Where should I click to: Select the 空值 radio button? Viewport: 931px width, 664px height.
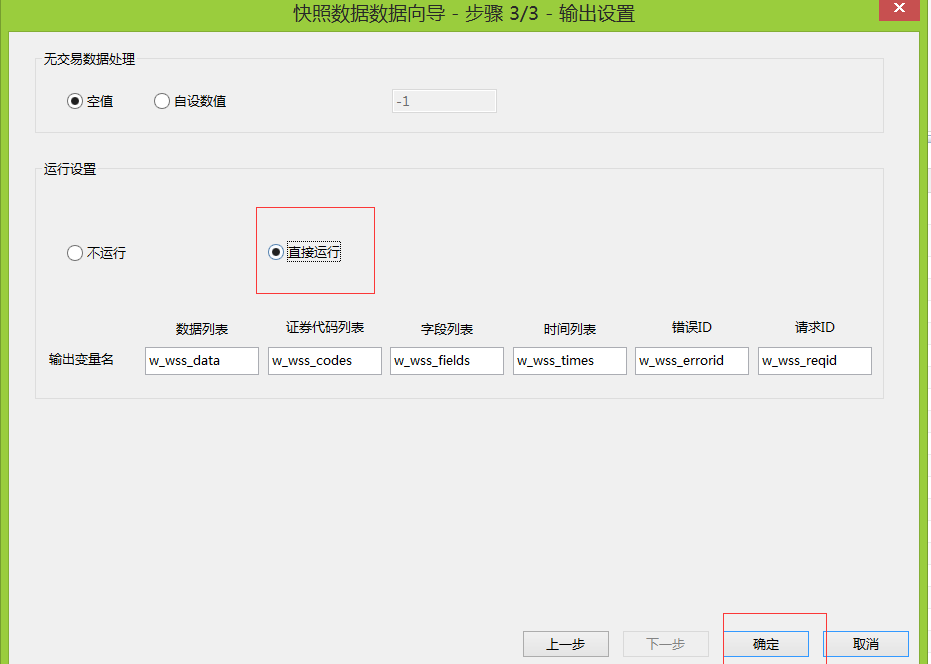click(x=75, y=101)
